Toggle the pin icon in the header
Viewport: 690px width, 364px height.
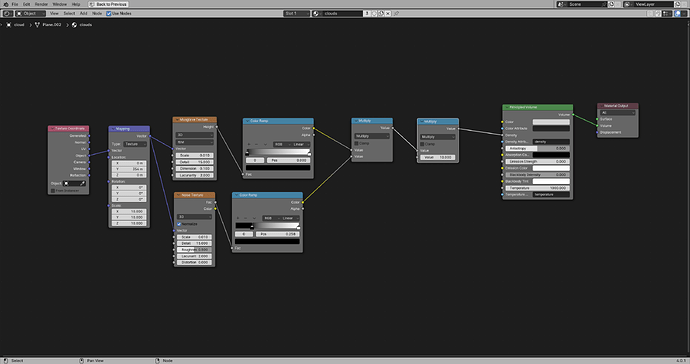point(396,14)
